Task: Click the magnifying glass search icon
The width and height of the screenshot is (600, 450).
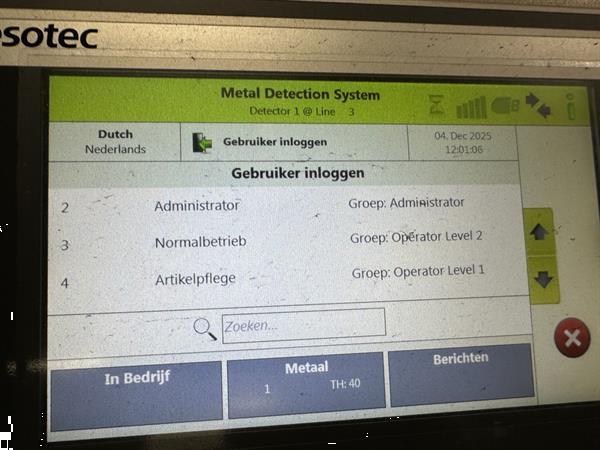Action: 205,329
